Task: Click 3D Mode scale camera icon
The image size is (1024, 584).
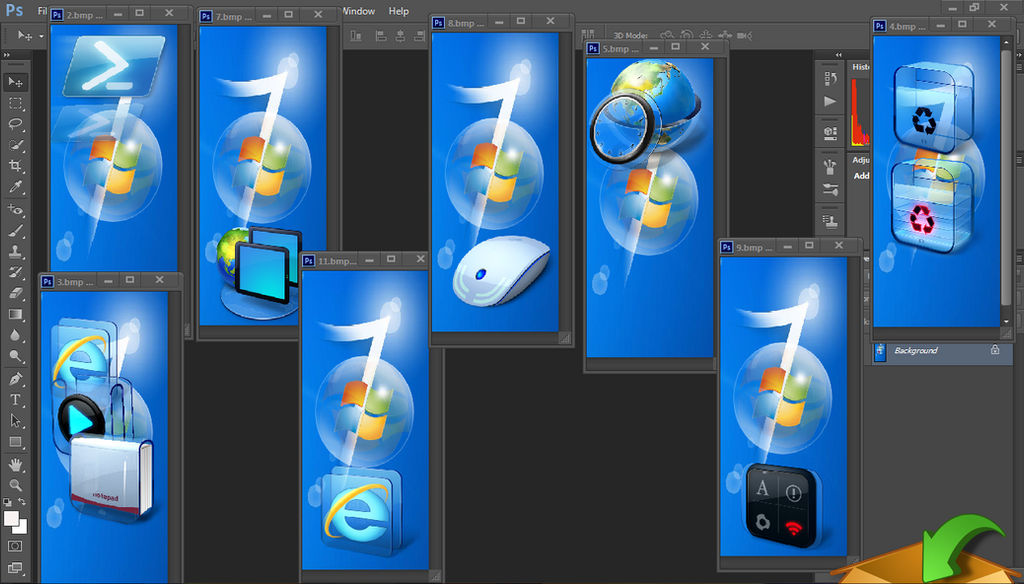Action: coord(744,35)
